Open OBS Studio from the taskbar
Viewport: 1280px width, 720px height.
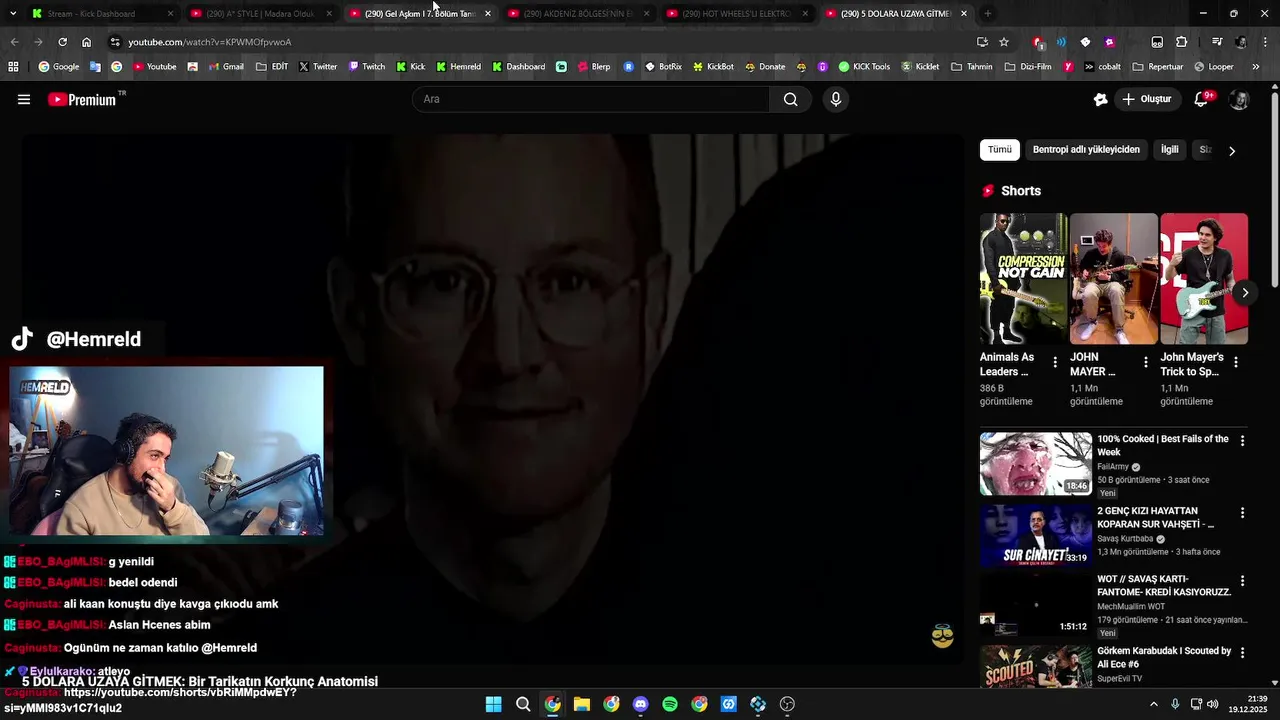coord(787,704)
